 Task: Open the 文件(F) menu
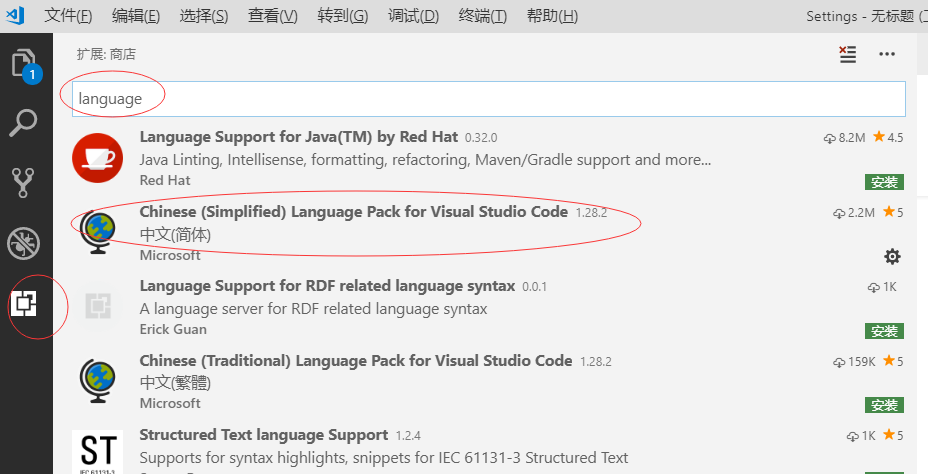click(68, 15)
